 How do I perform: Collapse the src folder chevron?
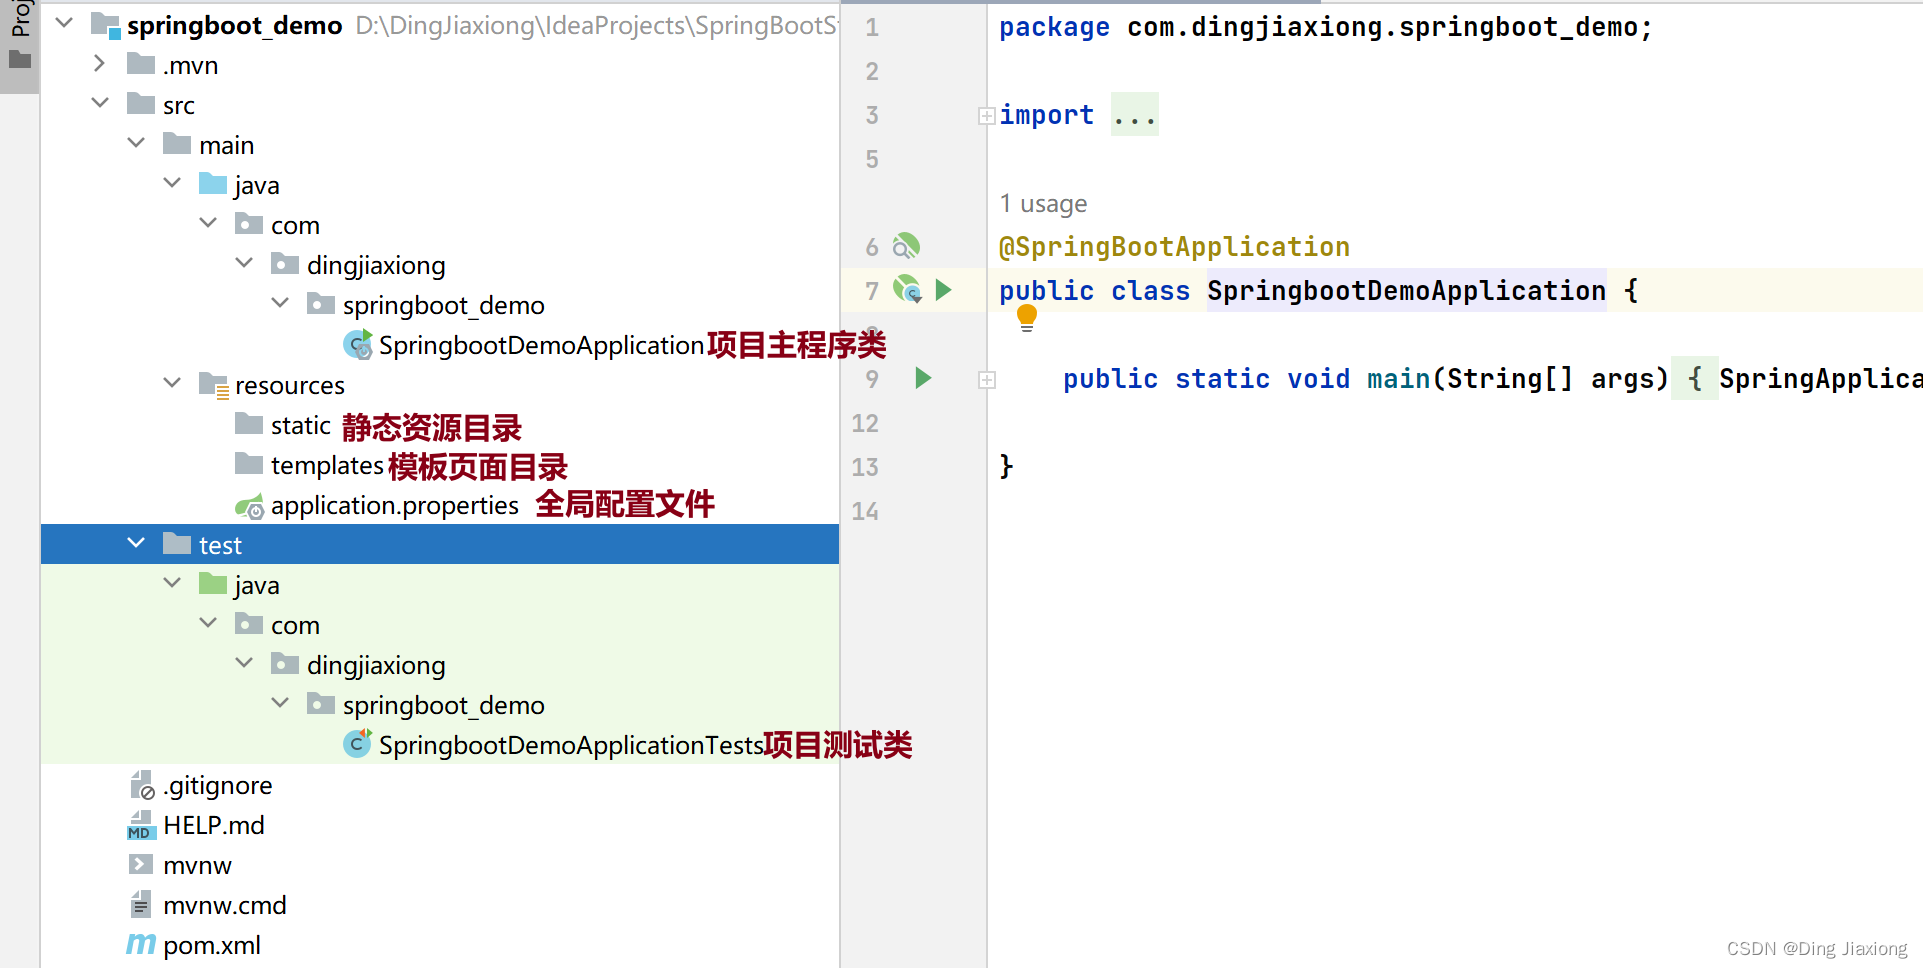[x=100, y=103]
